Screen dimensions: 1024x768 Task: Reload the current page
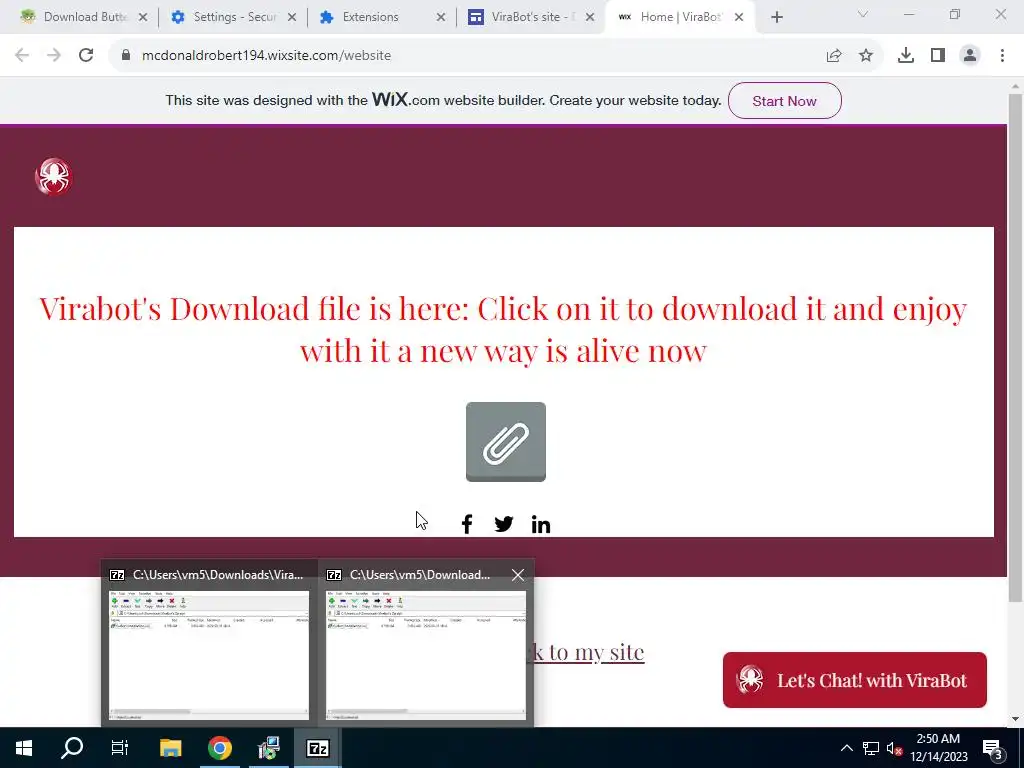pyautogui.click(x=86, y=56)
